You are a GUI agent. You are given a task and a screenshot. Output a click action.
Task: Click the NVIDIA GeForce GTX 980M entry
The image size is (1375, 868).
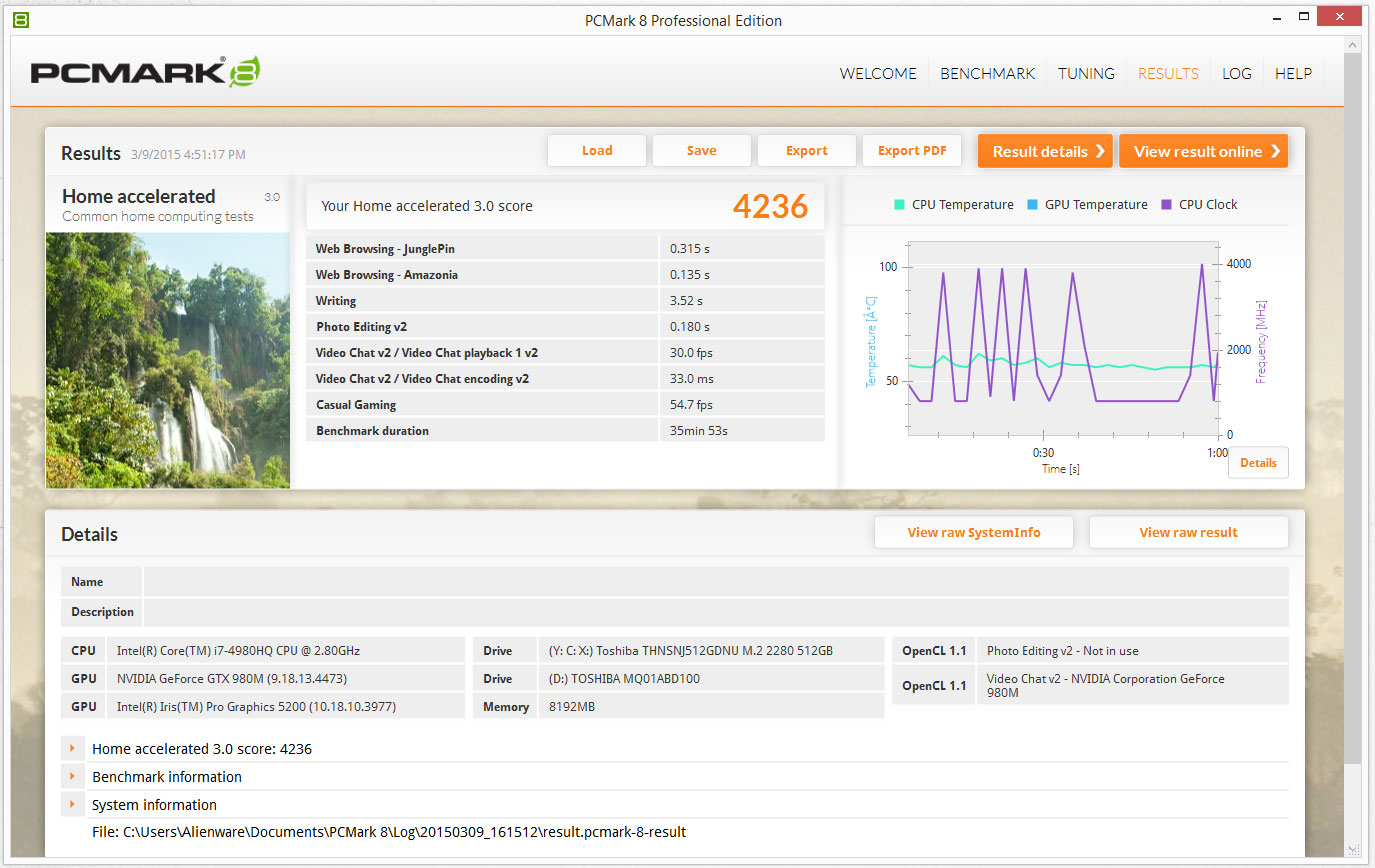pyautogui.click(x=286, y=678)
